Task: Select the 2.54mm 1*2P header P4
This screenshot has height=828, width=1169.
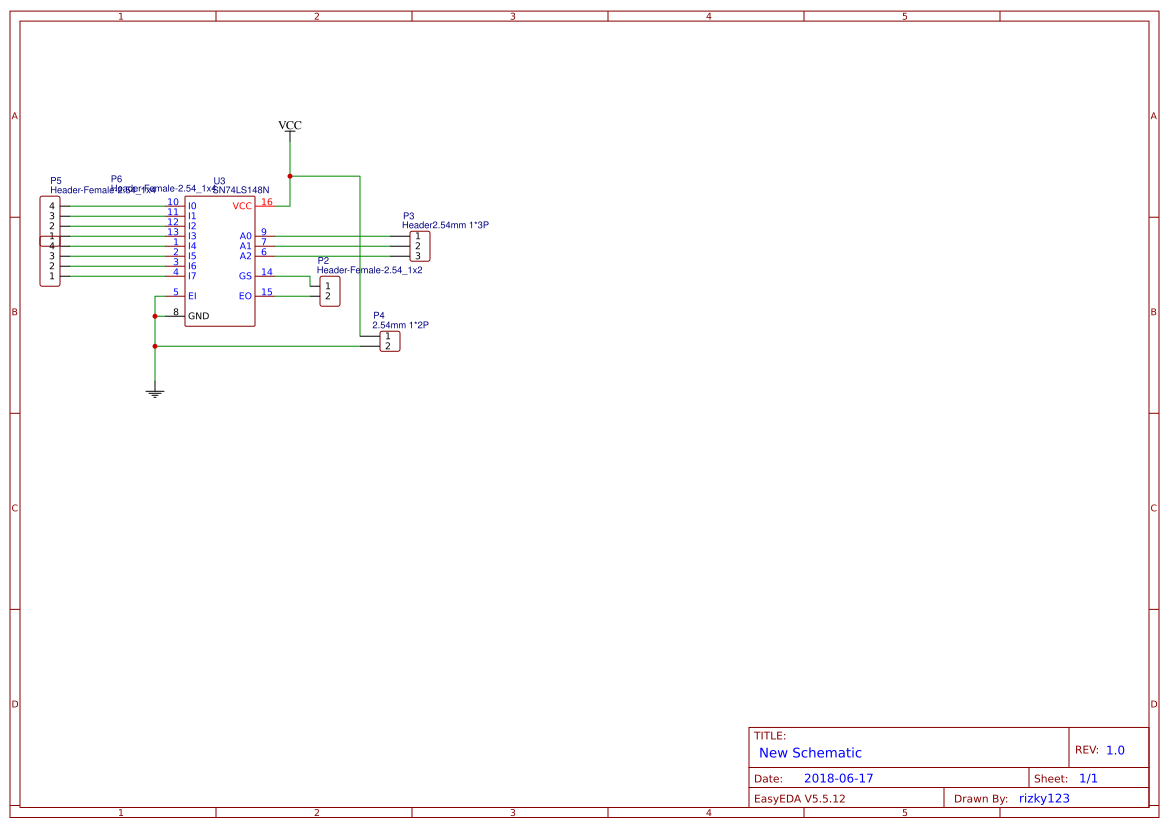Action: coord(389,340)
